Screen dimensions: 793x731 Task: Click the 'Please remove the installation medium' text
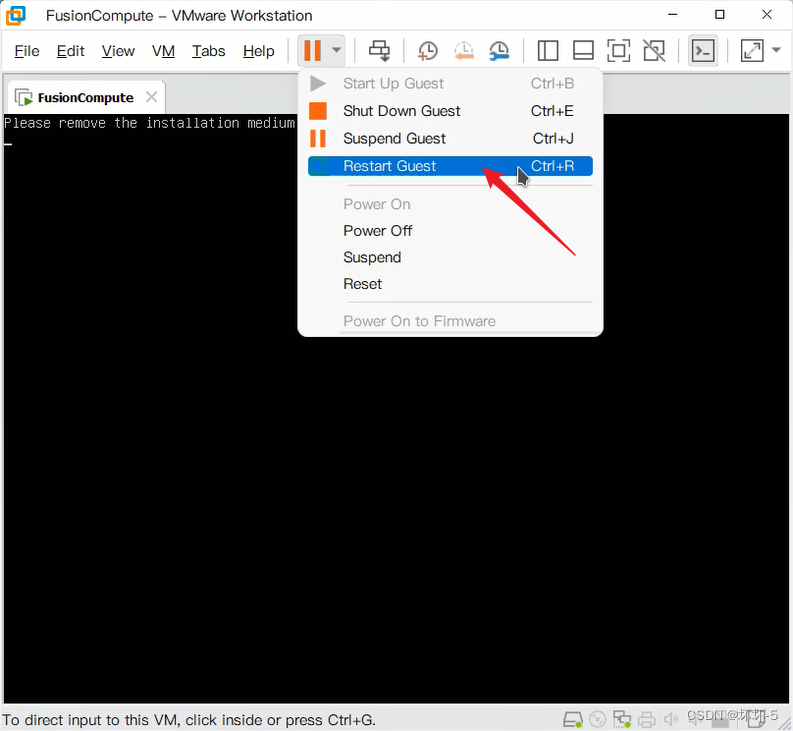click(x=149, y=123)
